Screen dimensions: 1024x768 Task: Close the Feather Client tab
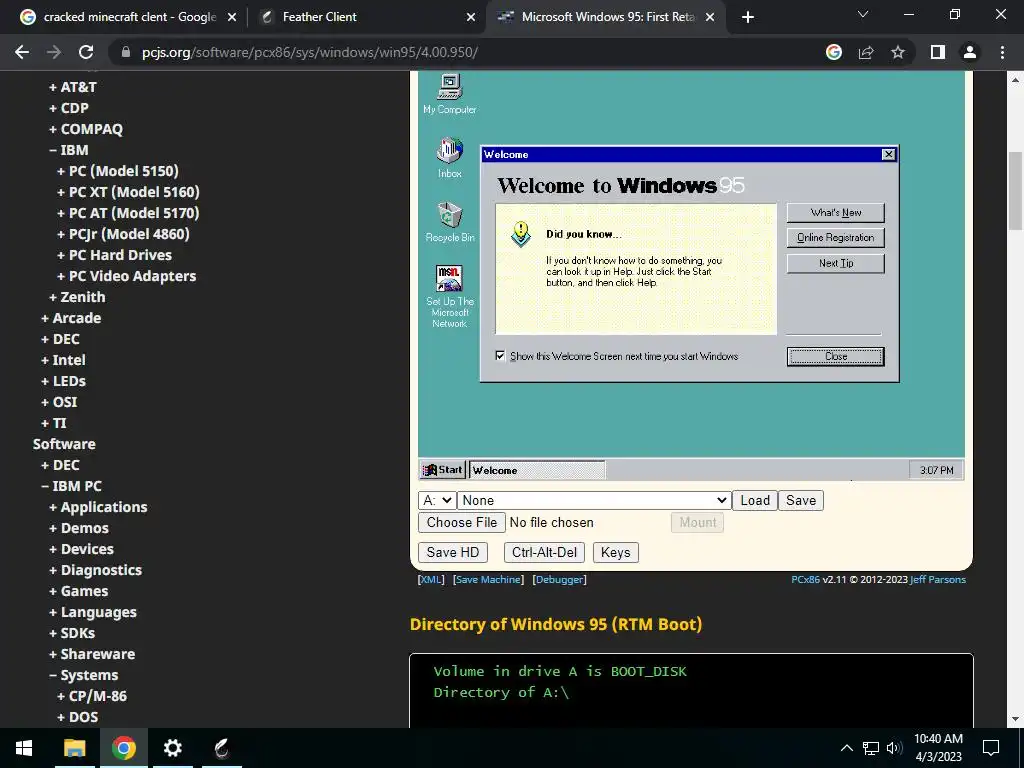click(471, 17)
